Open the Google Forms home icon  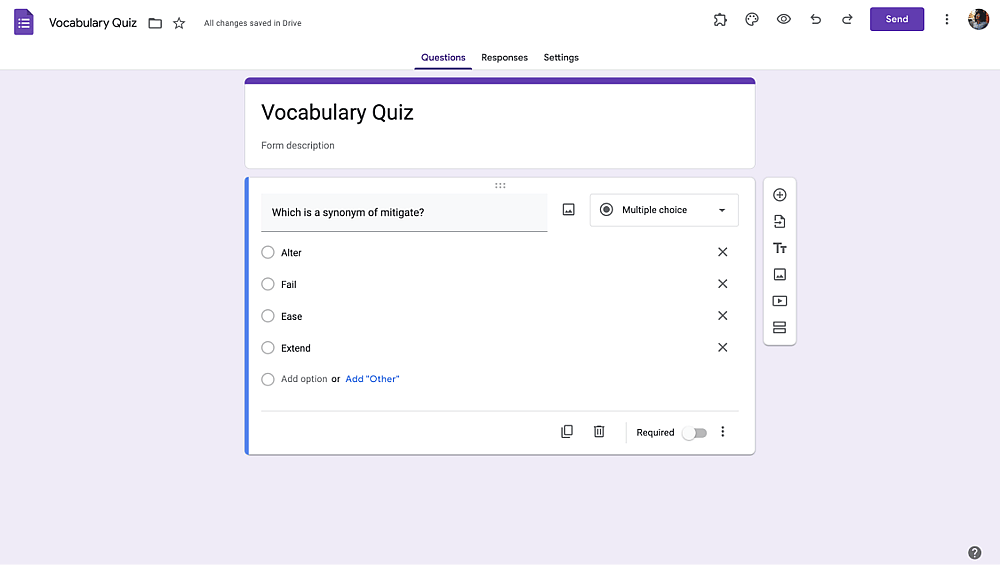24,22
